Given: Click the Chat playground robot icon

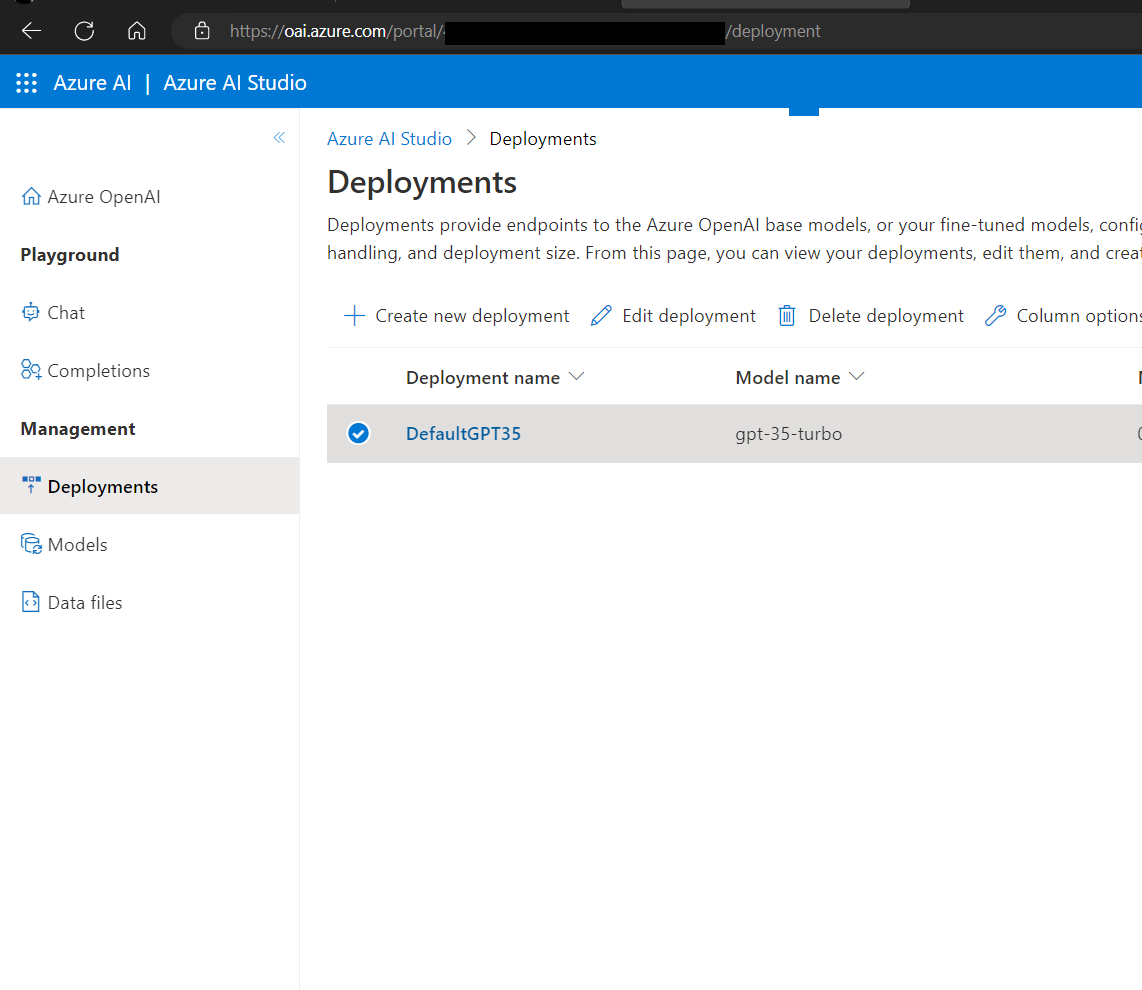Looking at the screenshot, I should [31, 313].
